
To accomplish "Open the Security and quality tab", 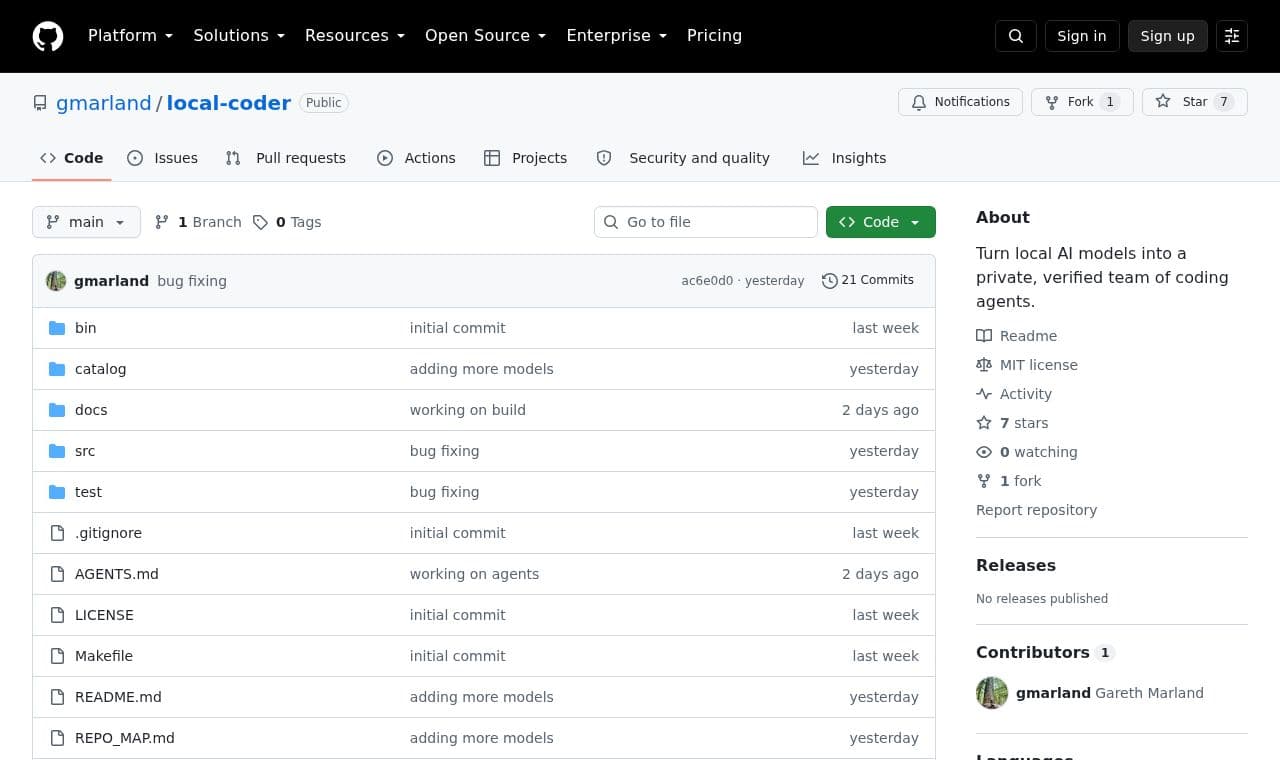I will tap(683, 158).
